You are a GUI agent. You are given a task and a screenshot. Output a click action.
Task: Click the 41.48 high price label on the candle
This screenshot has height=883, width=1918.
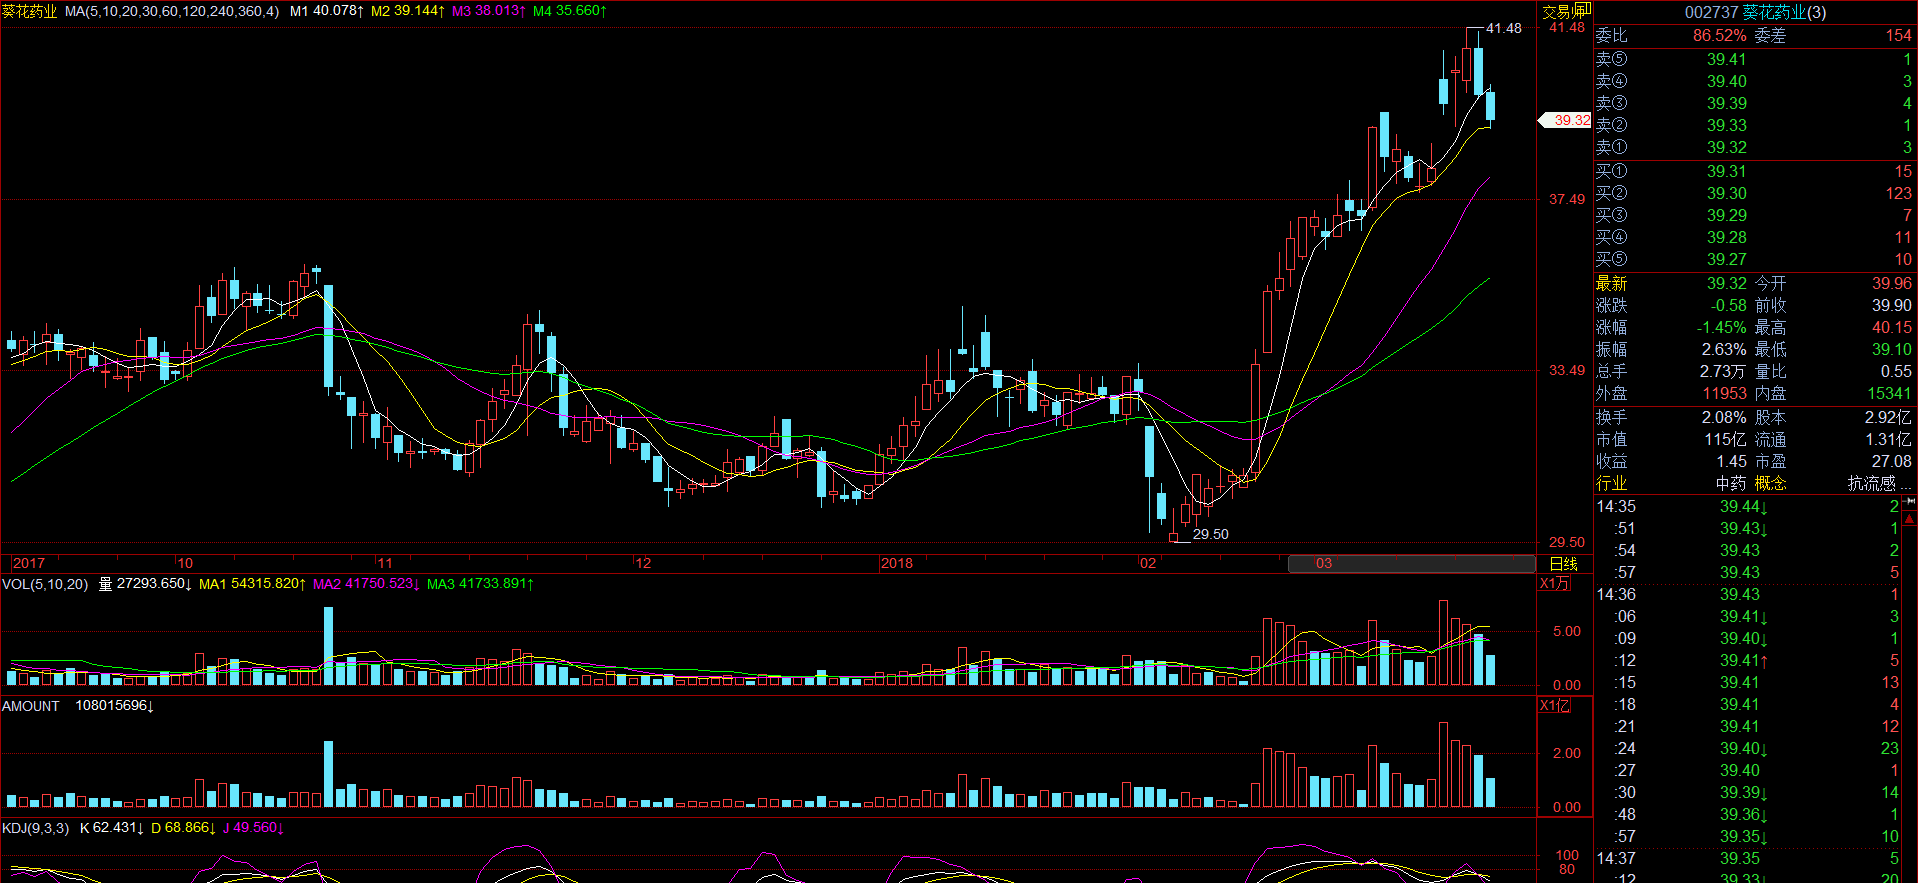1504,28
